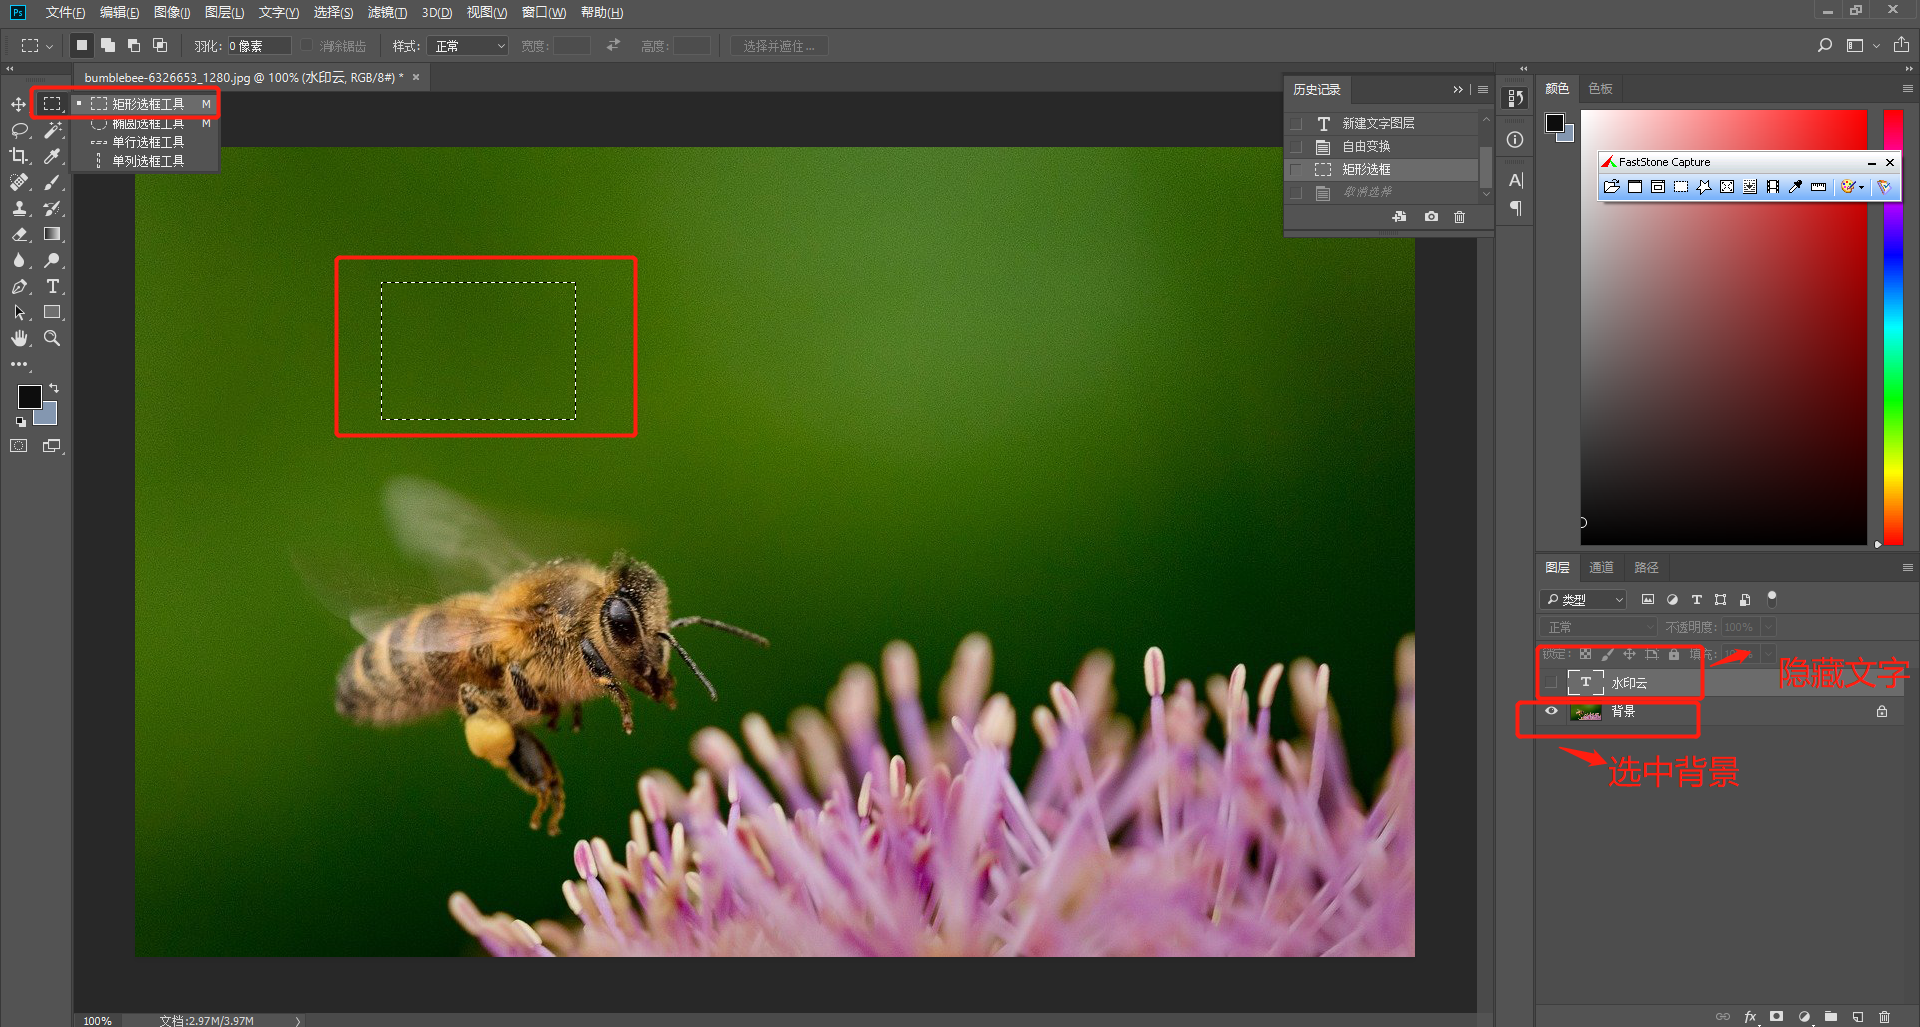The height and width of the screenshot is (1027, 1920).
Task: Click the delete layer trash icon
Action: click(x=1884, y=1016)
